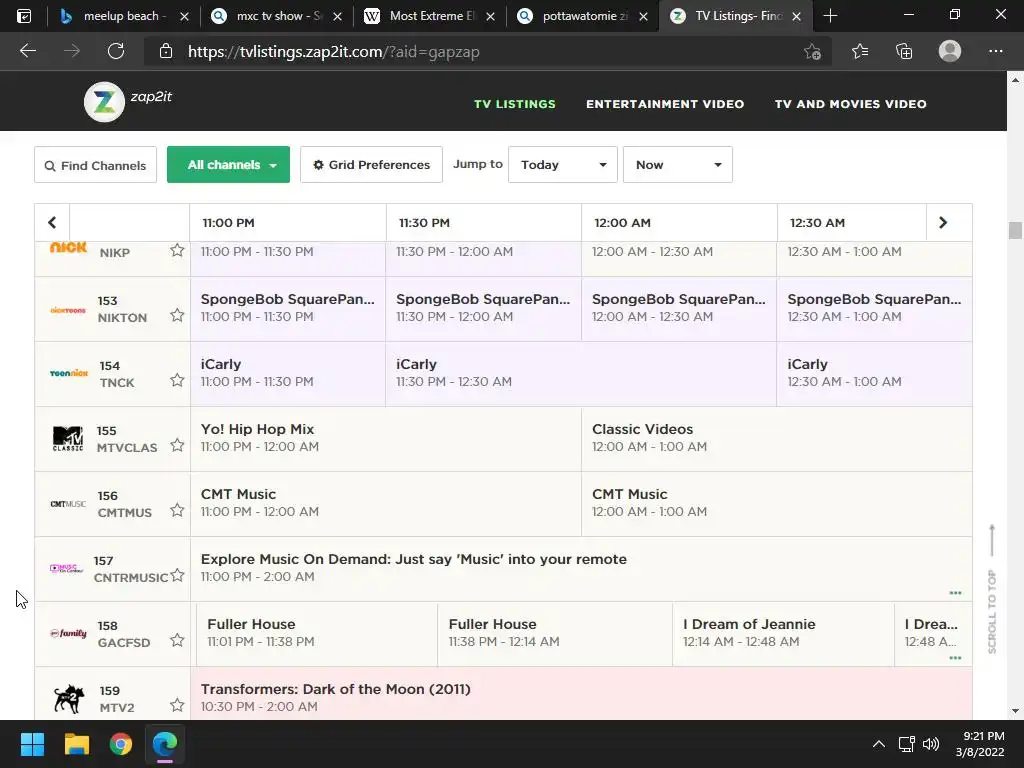Click the Nicktoons channel logo
1024x768 pixels.
[x=68, y=310]
